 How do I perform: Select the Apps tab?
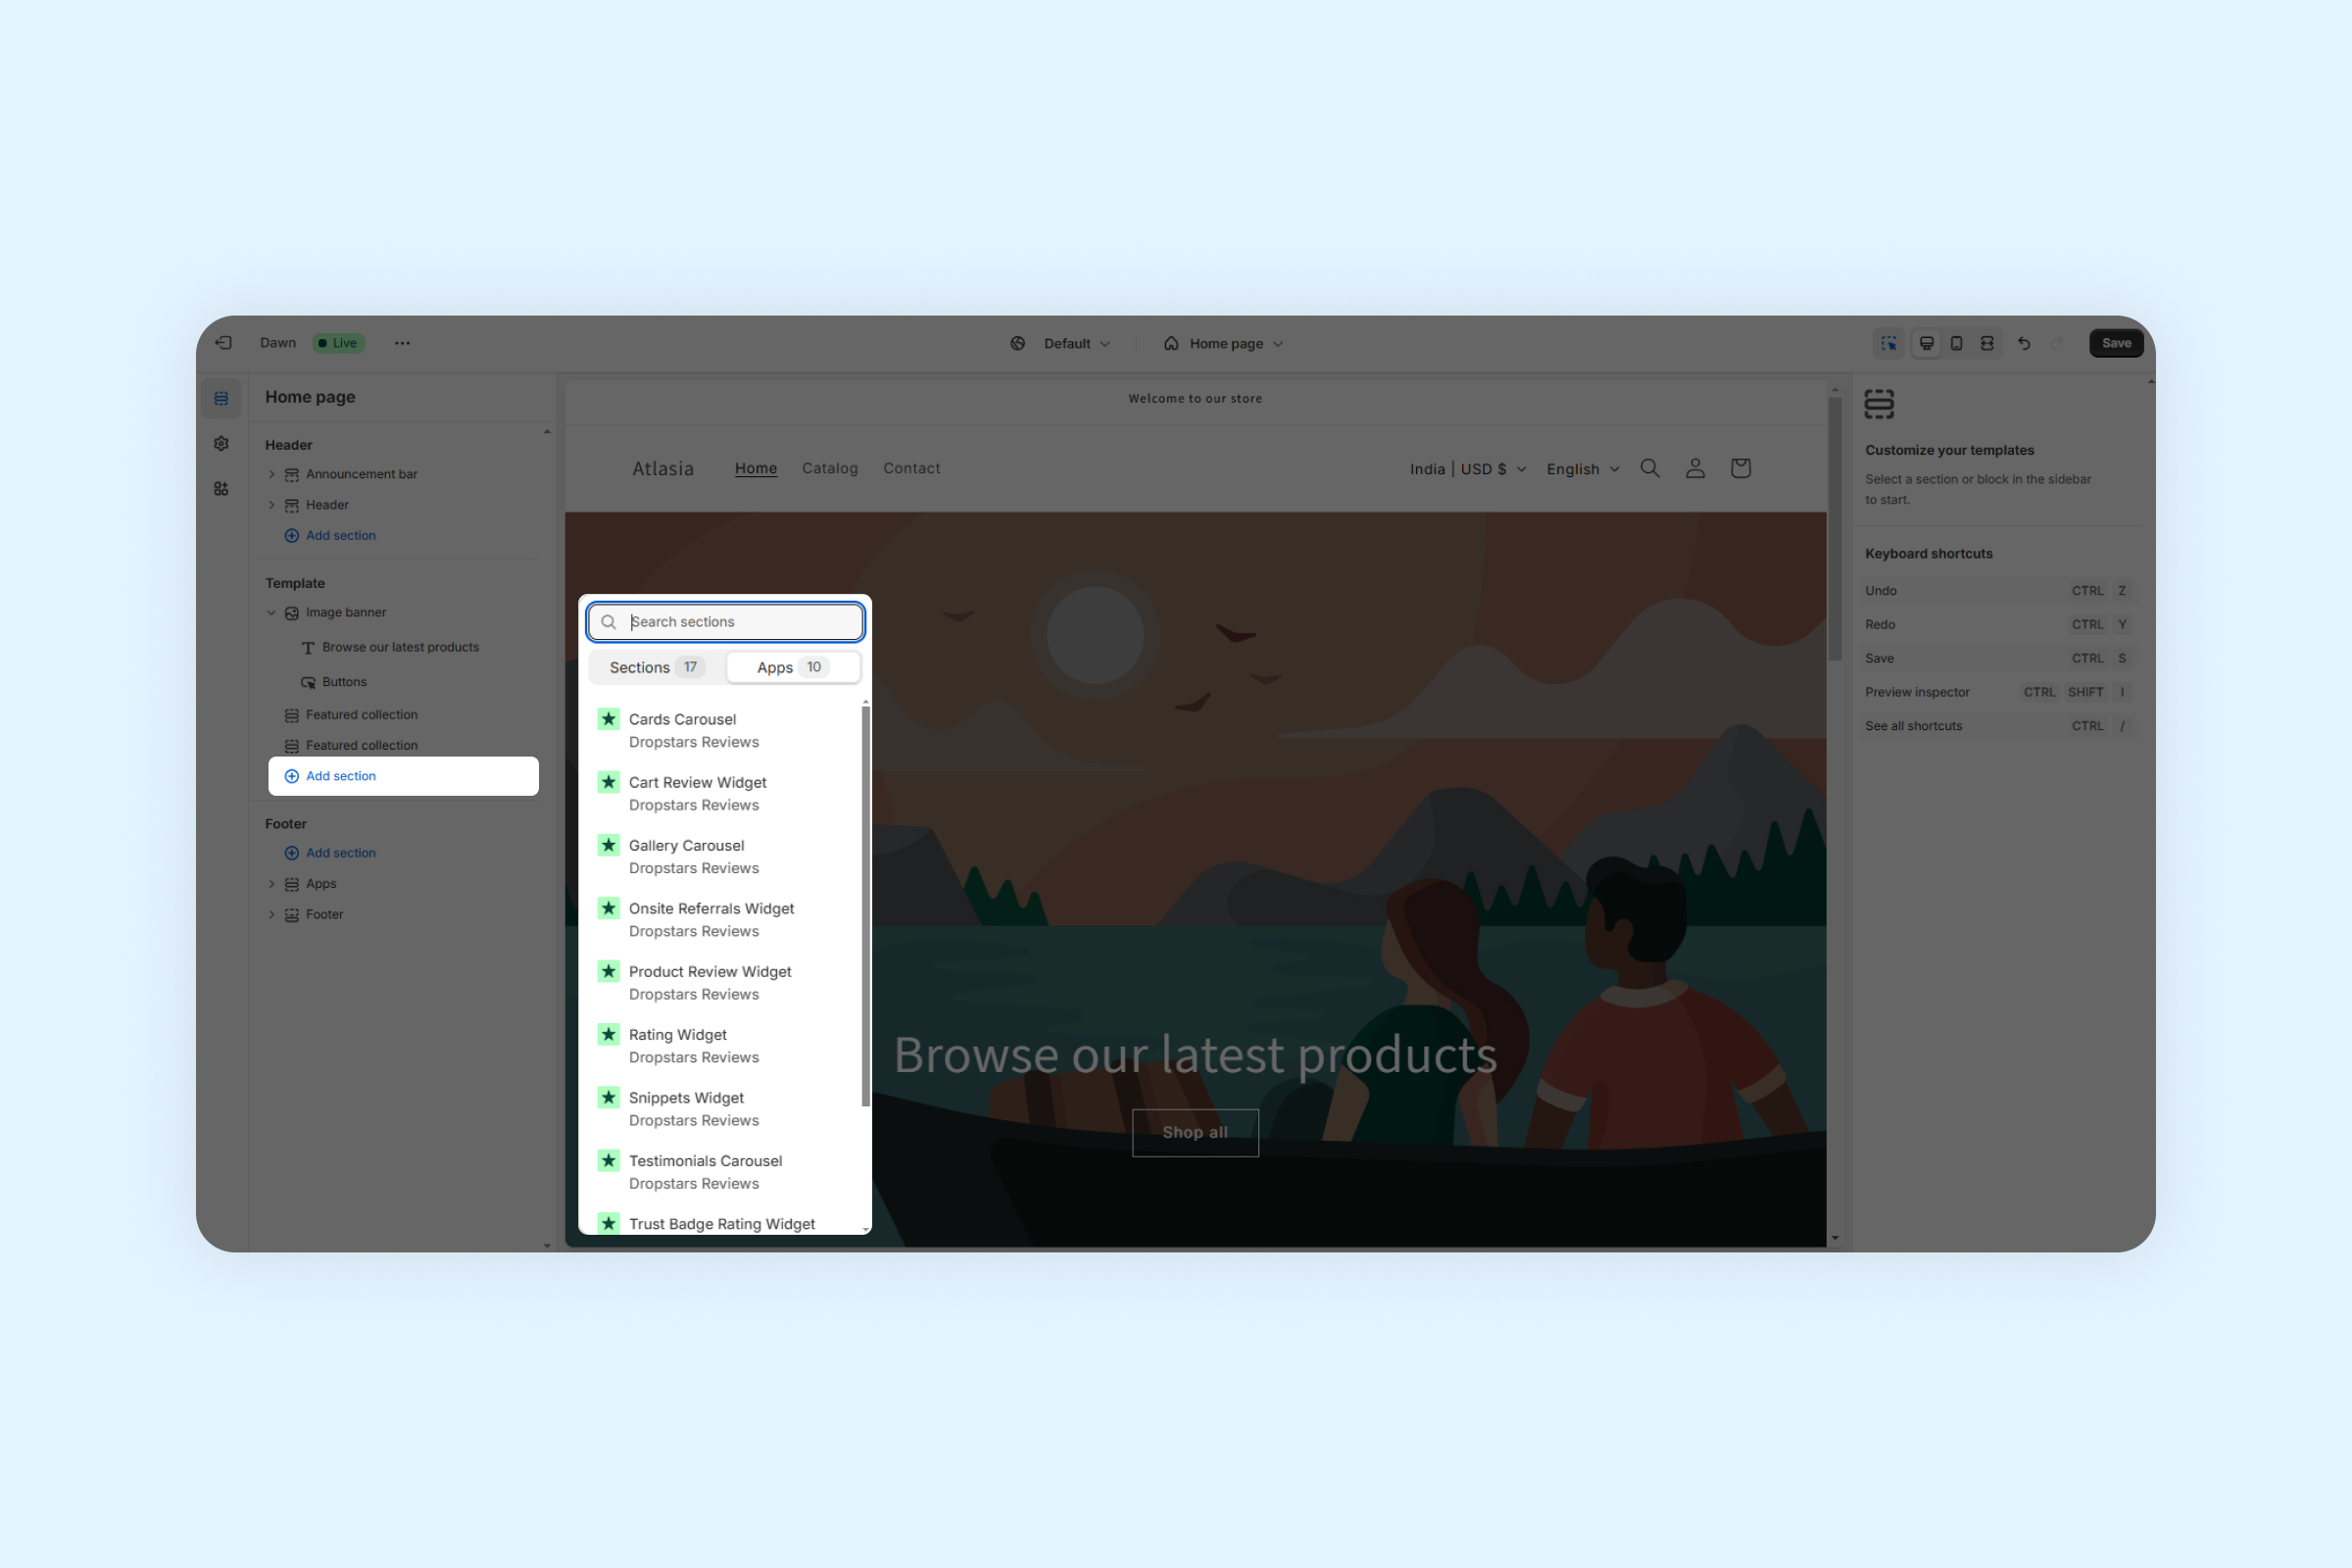point(792,667)
